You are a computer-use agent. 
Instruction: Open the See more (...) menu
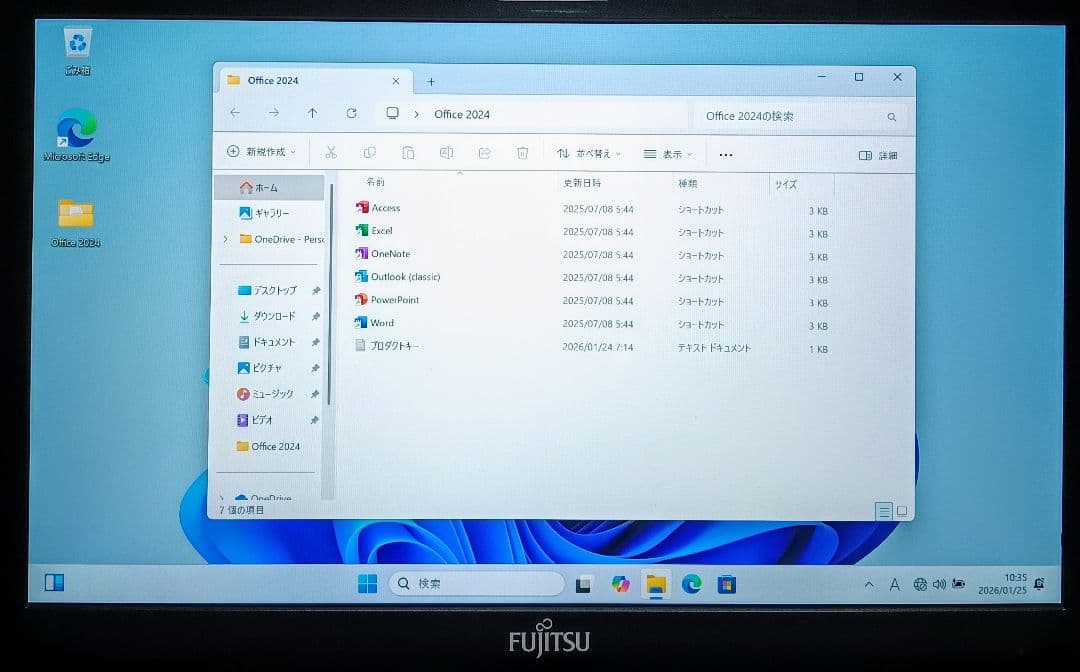[725, 153]
